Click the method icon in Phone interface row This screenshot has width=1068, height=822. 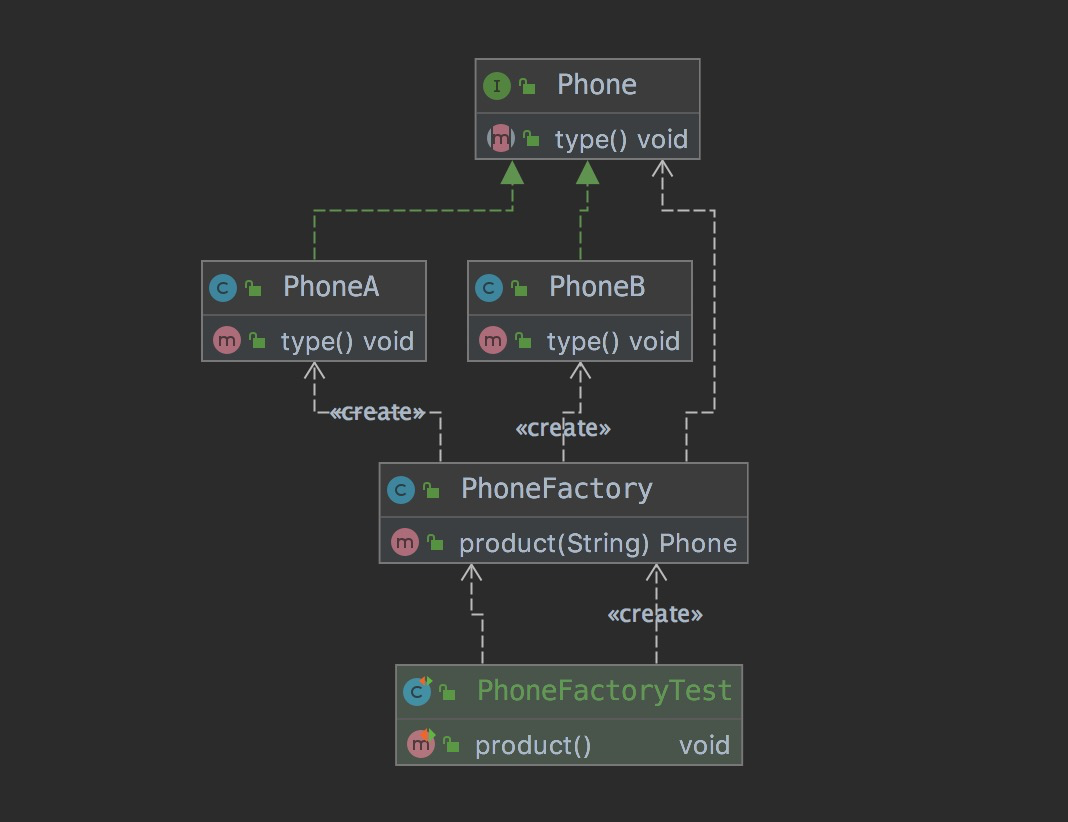click(500, 139)
